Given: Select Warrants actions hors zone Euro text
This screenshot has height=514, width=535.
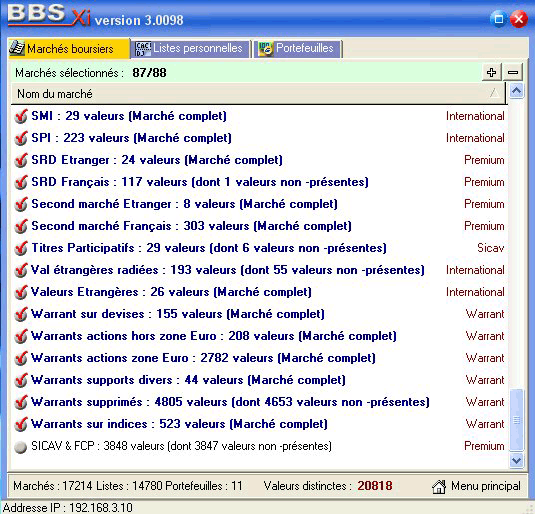Looking at the screenshot, I should 214,336.
